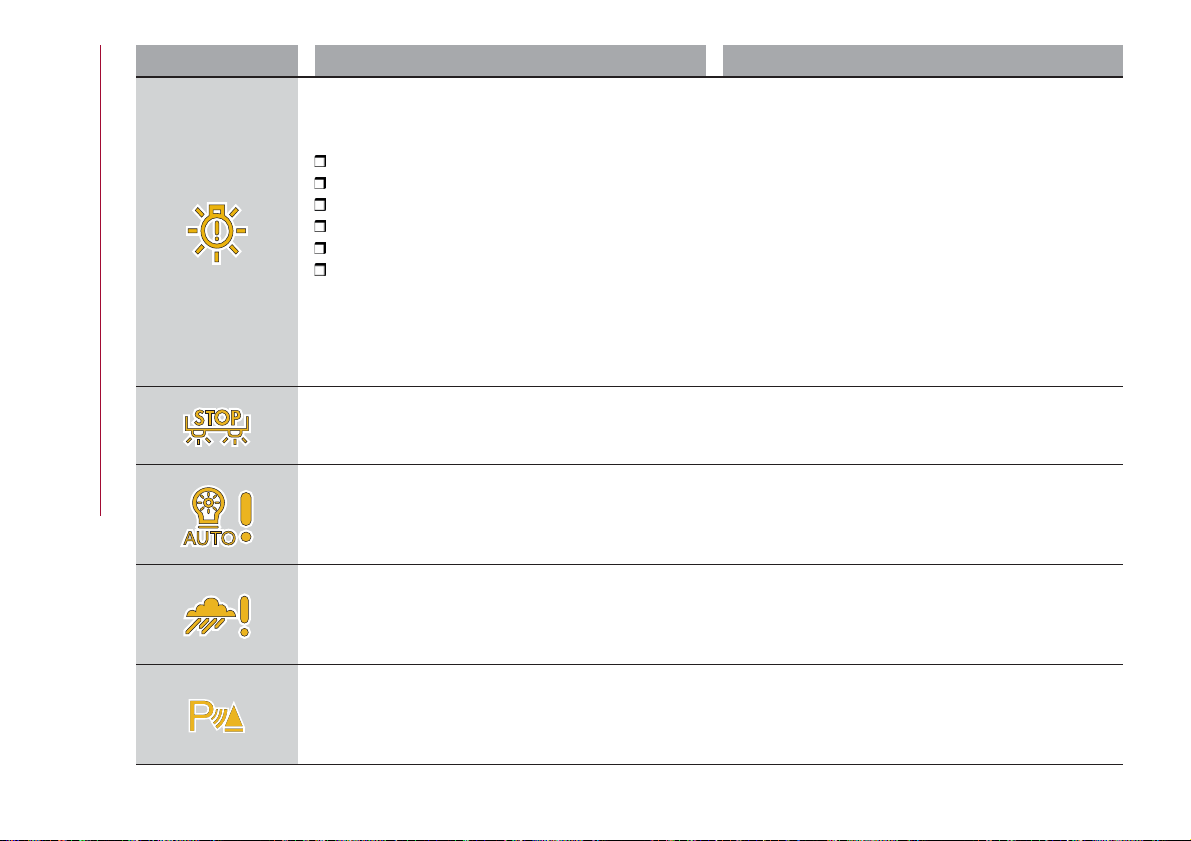Click the empty cell beside the AUTO icon
Viewport: 1191px width, 841px height.
click(710, 514)
